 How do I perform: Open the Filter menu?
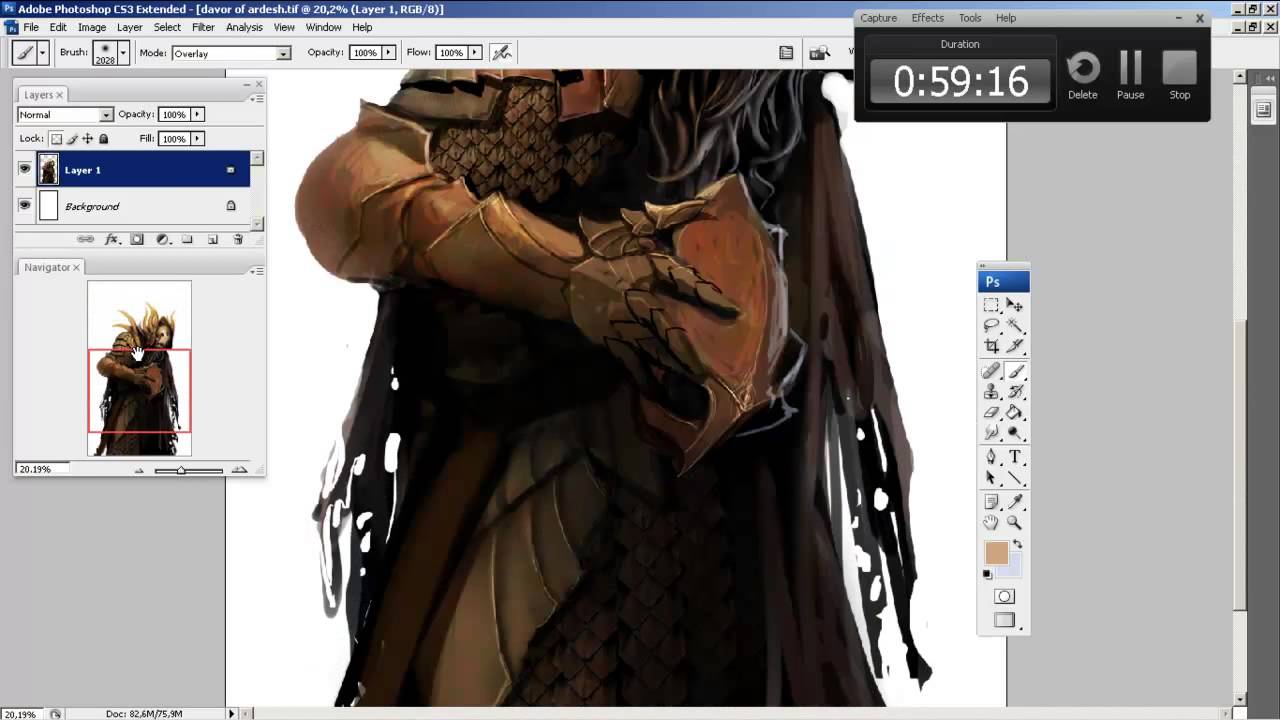click(x=203, y=27)
